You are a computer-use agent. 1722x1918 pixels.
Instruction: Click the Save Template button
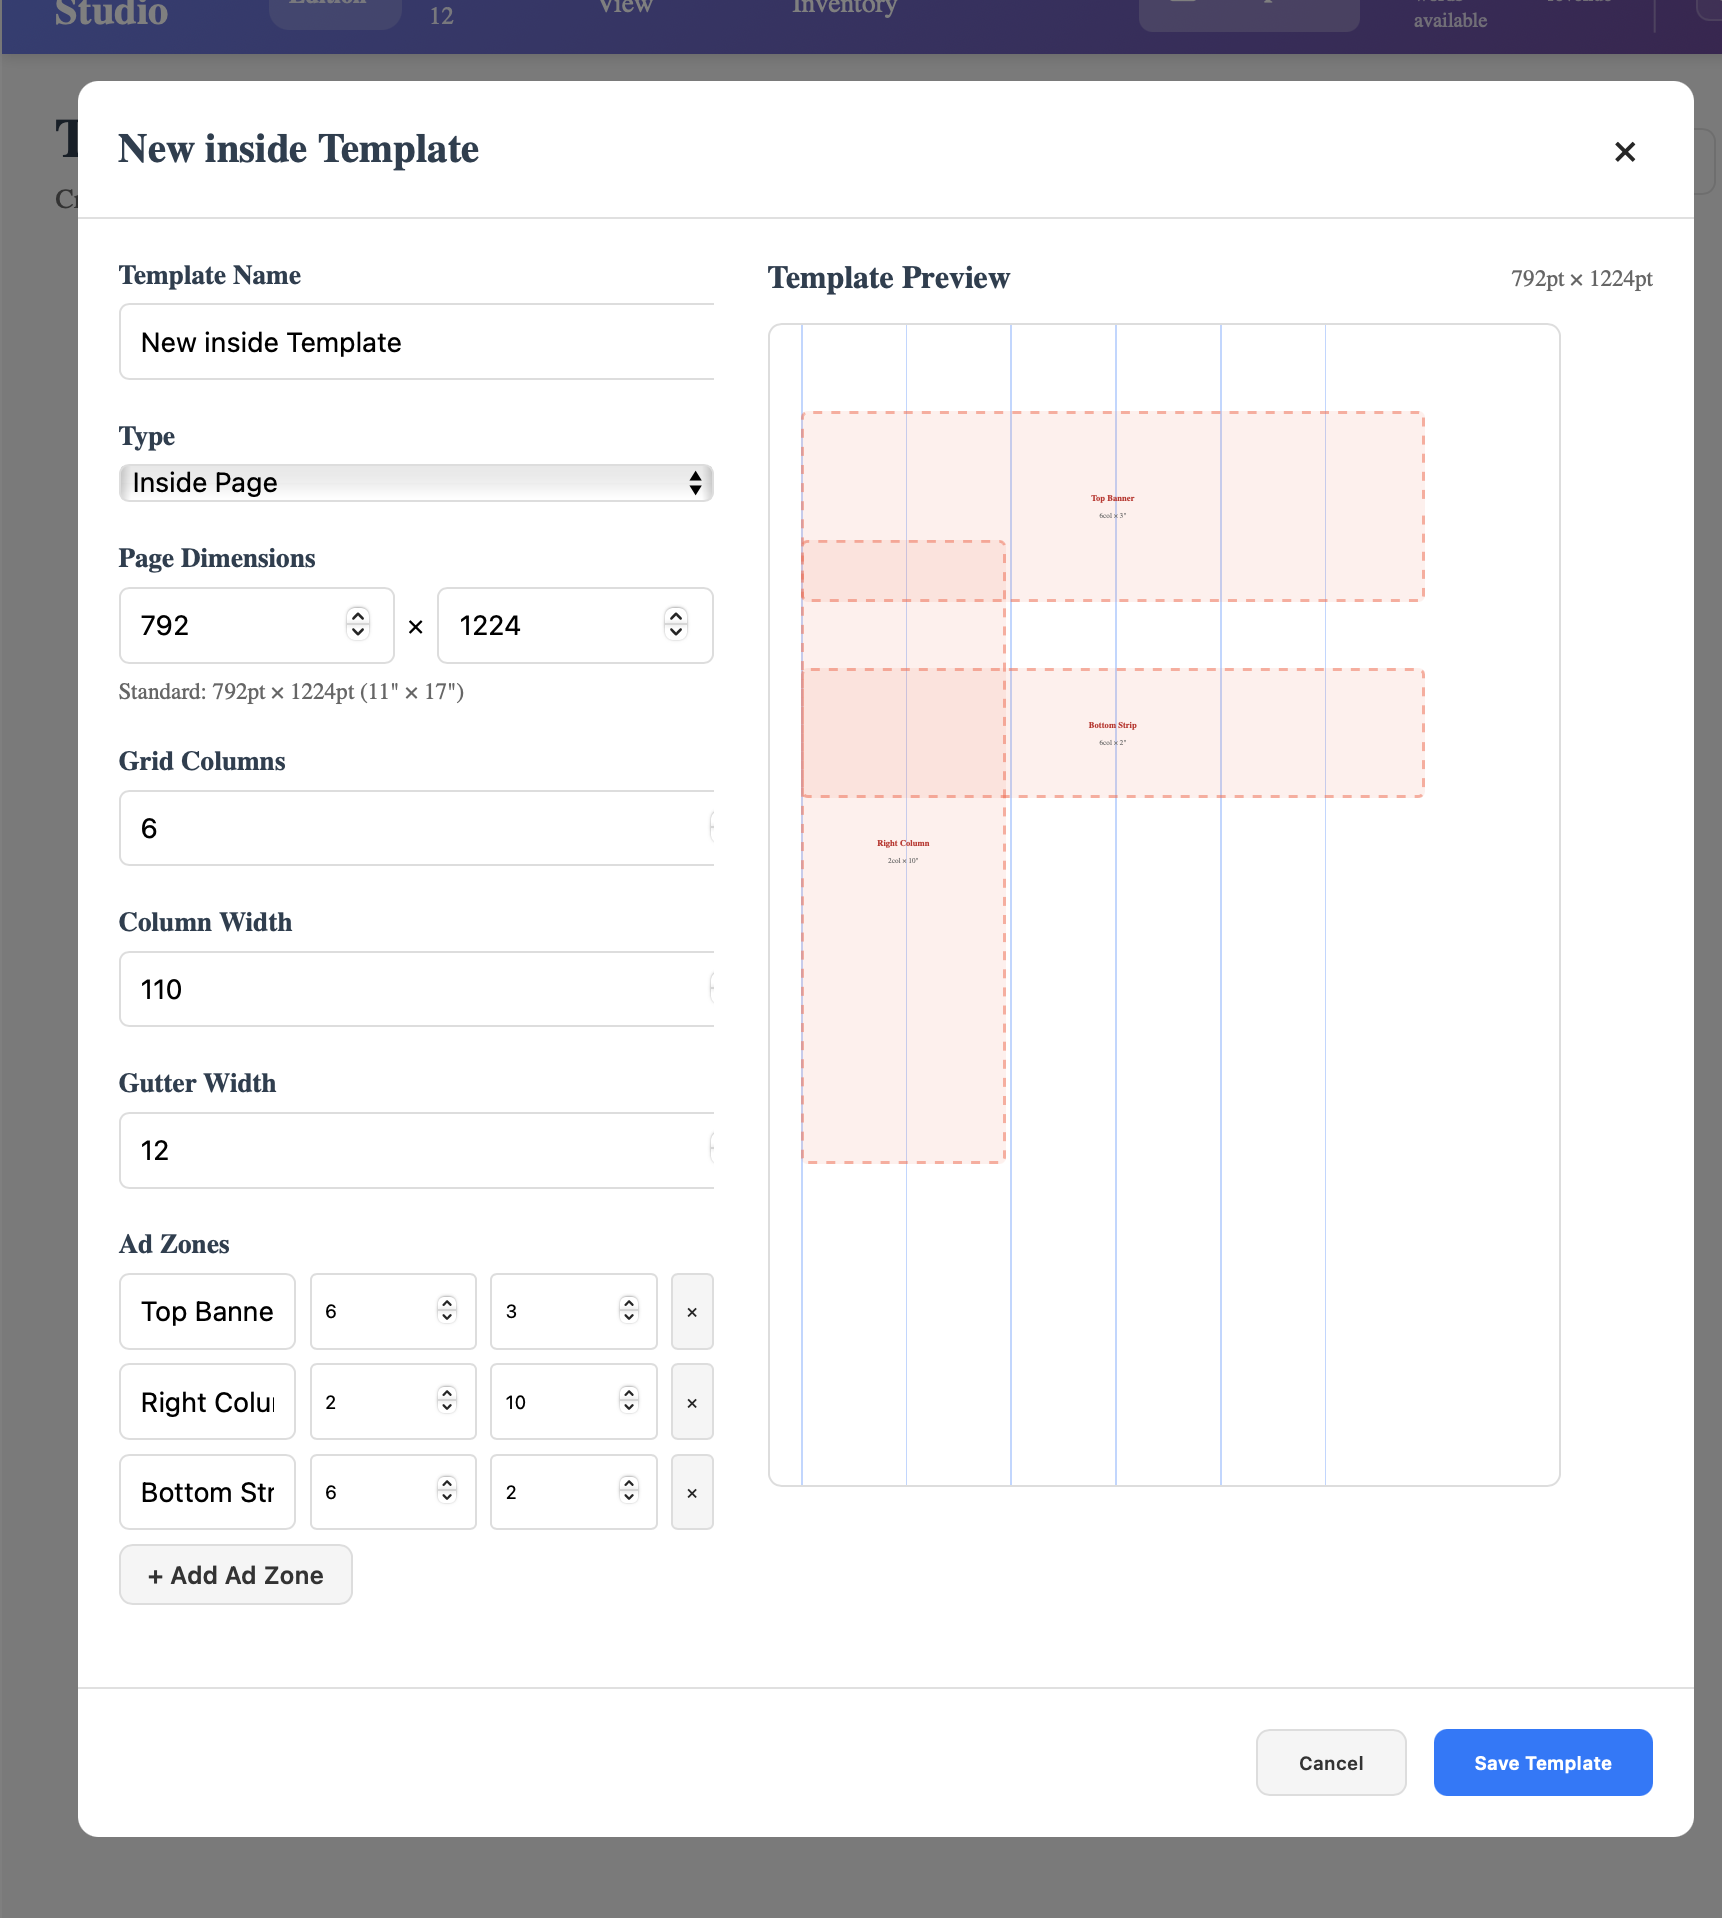coord(1542,1763)
